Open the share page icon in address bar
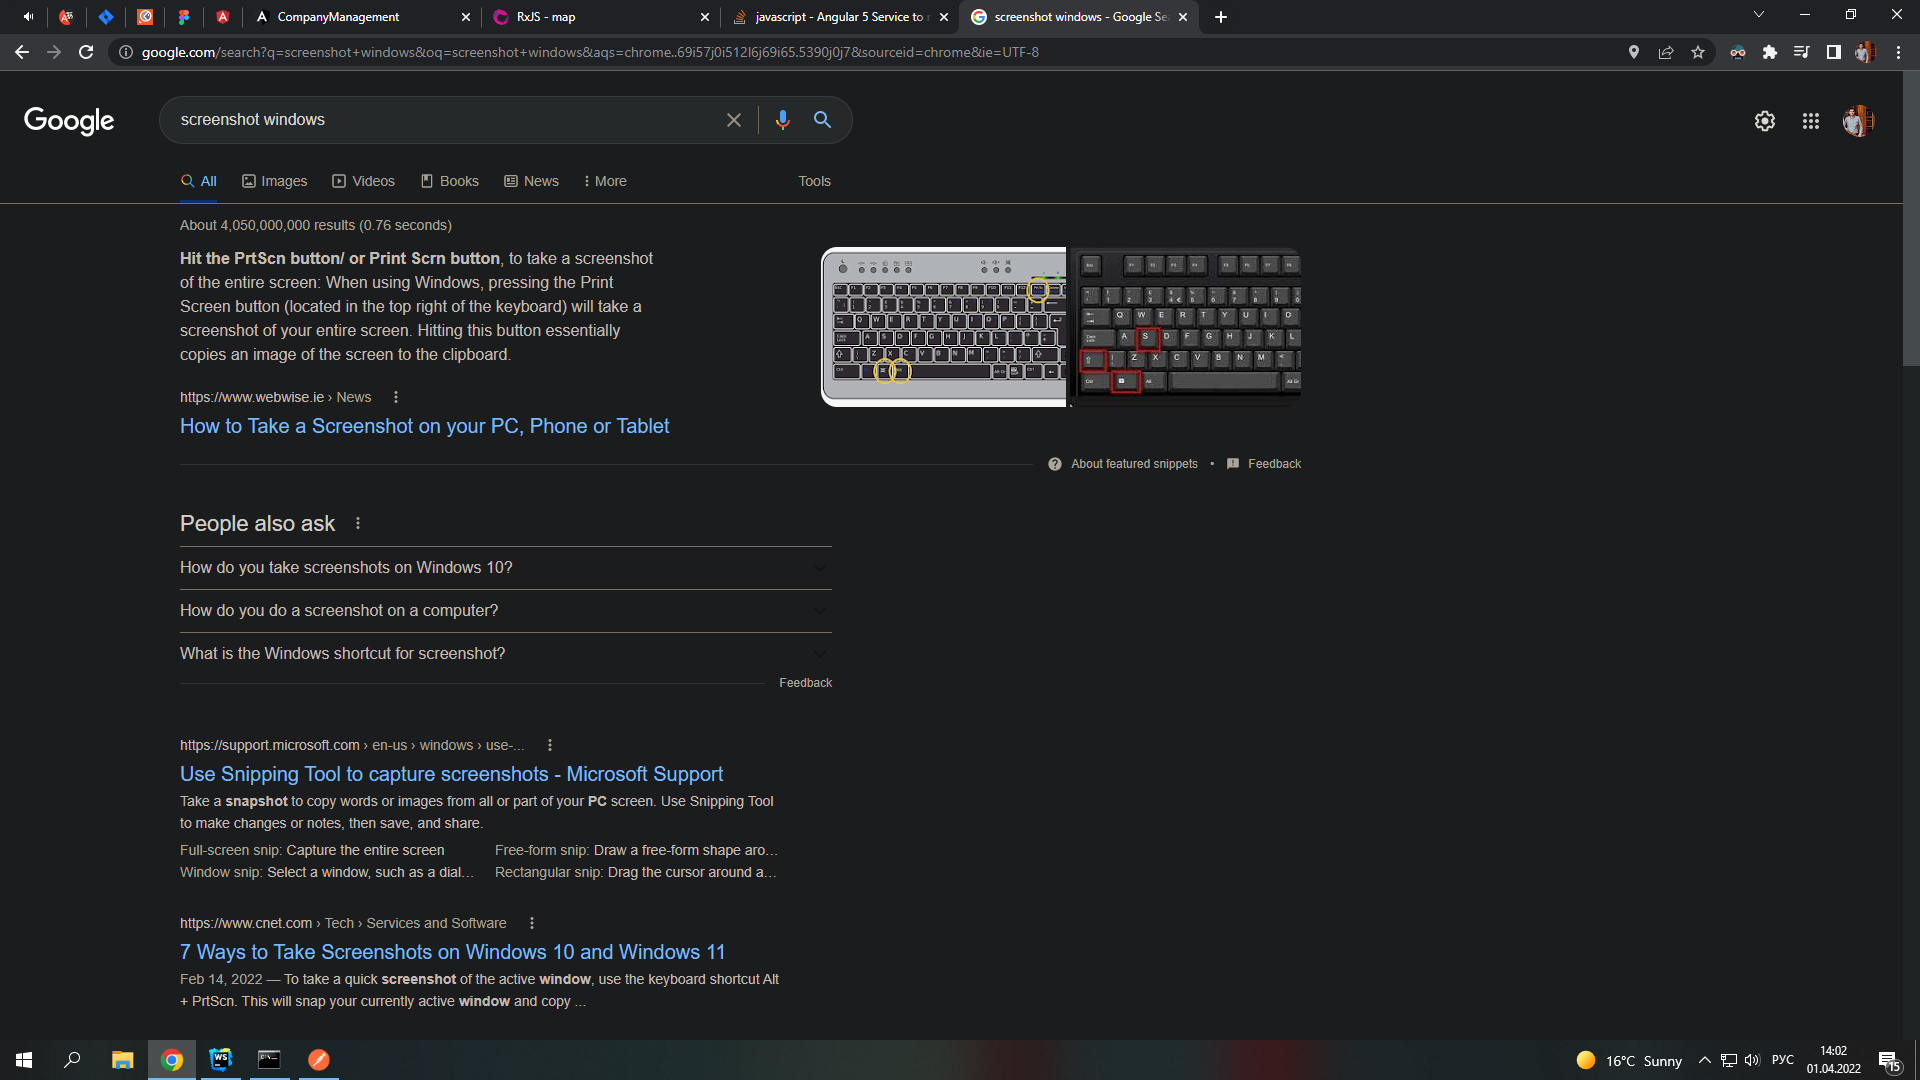1920x1080 pixels. 1666,52
